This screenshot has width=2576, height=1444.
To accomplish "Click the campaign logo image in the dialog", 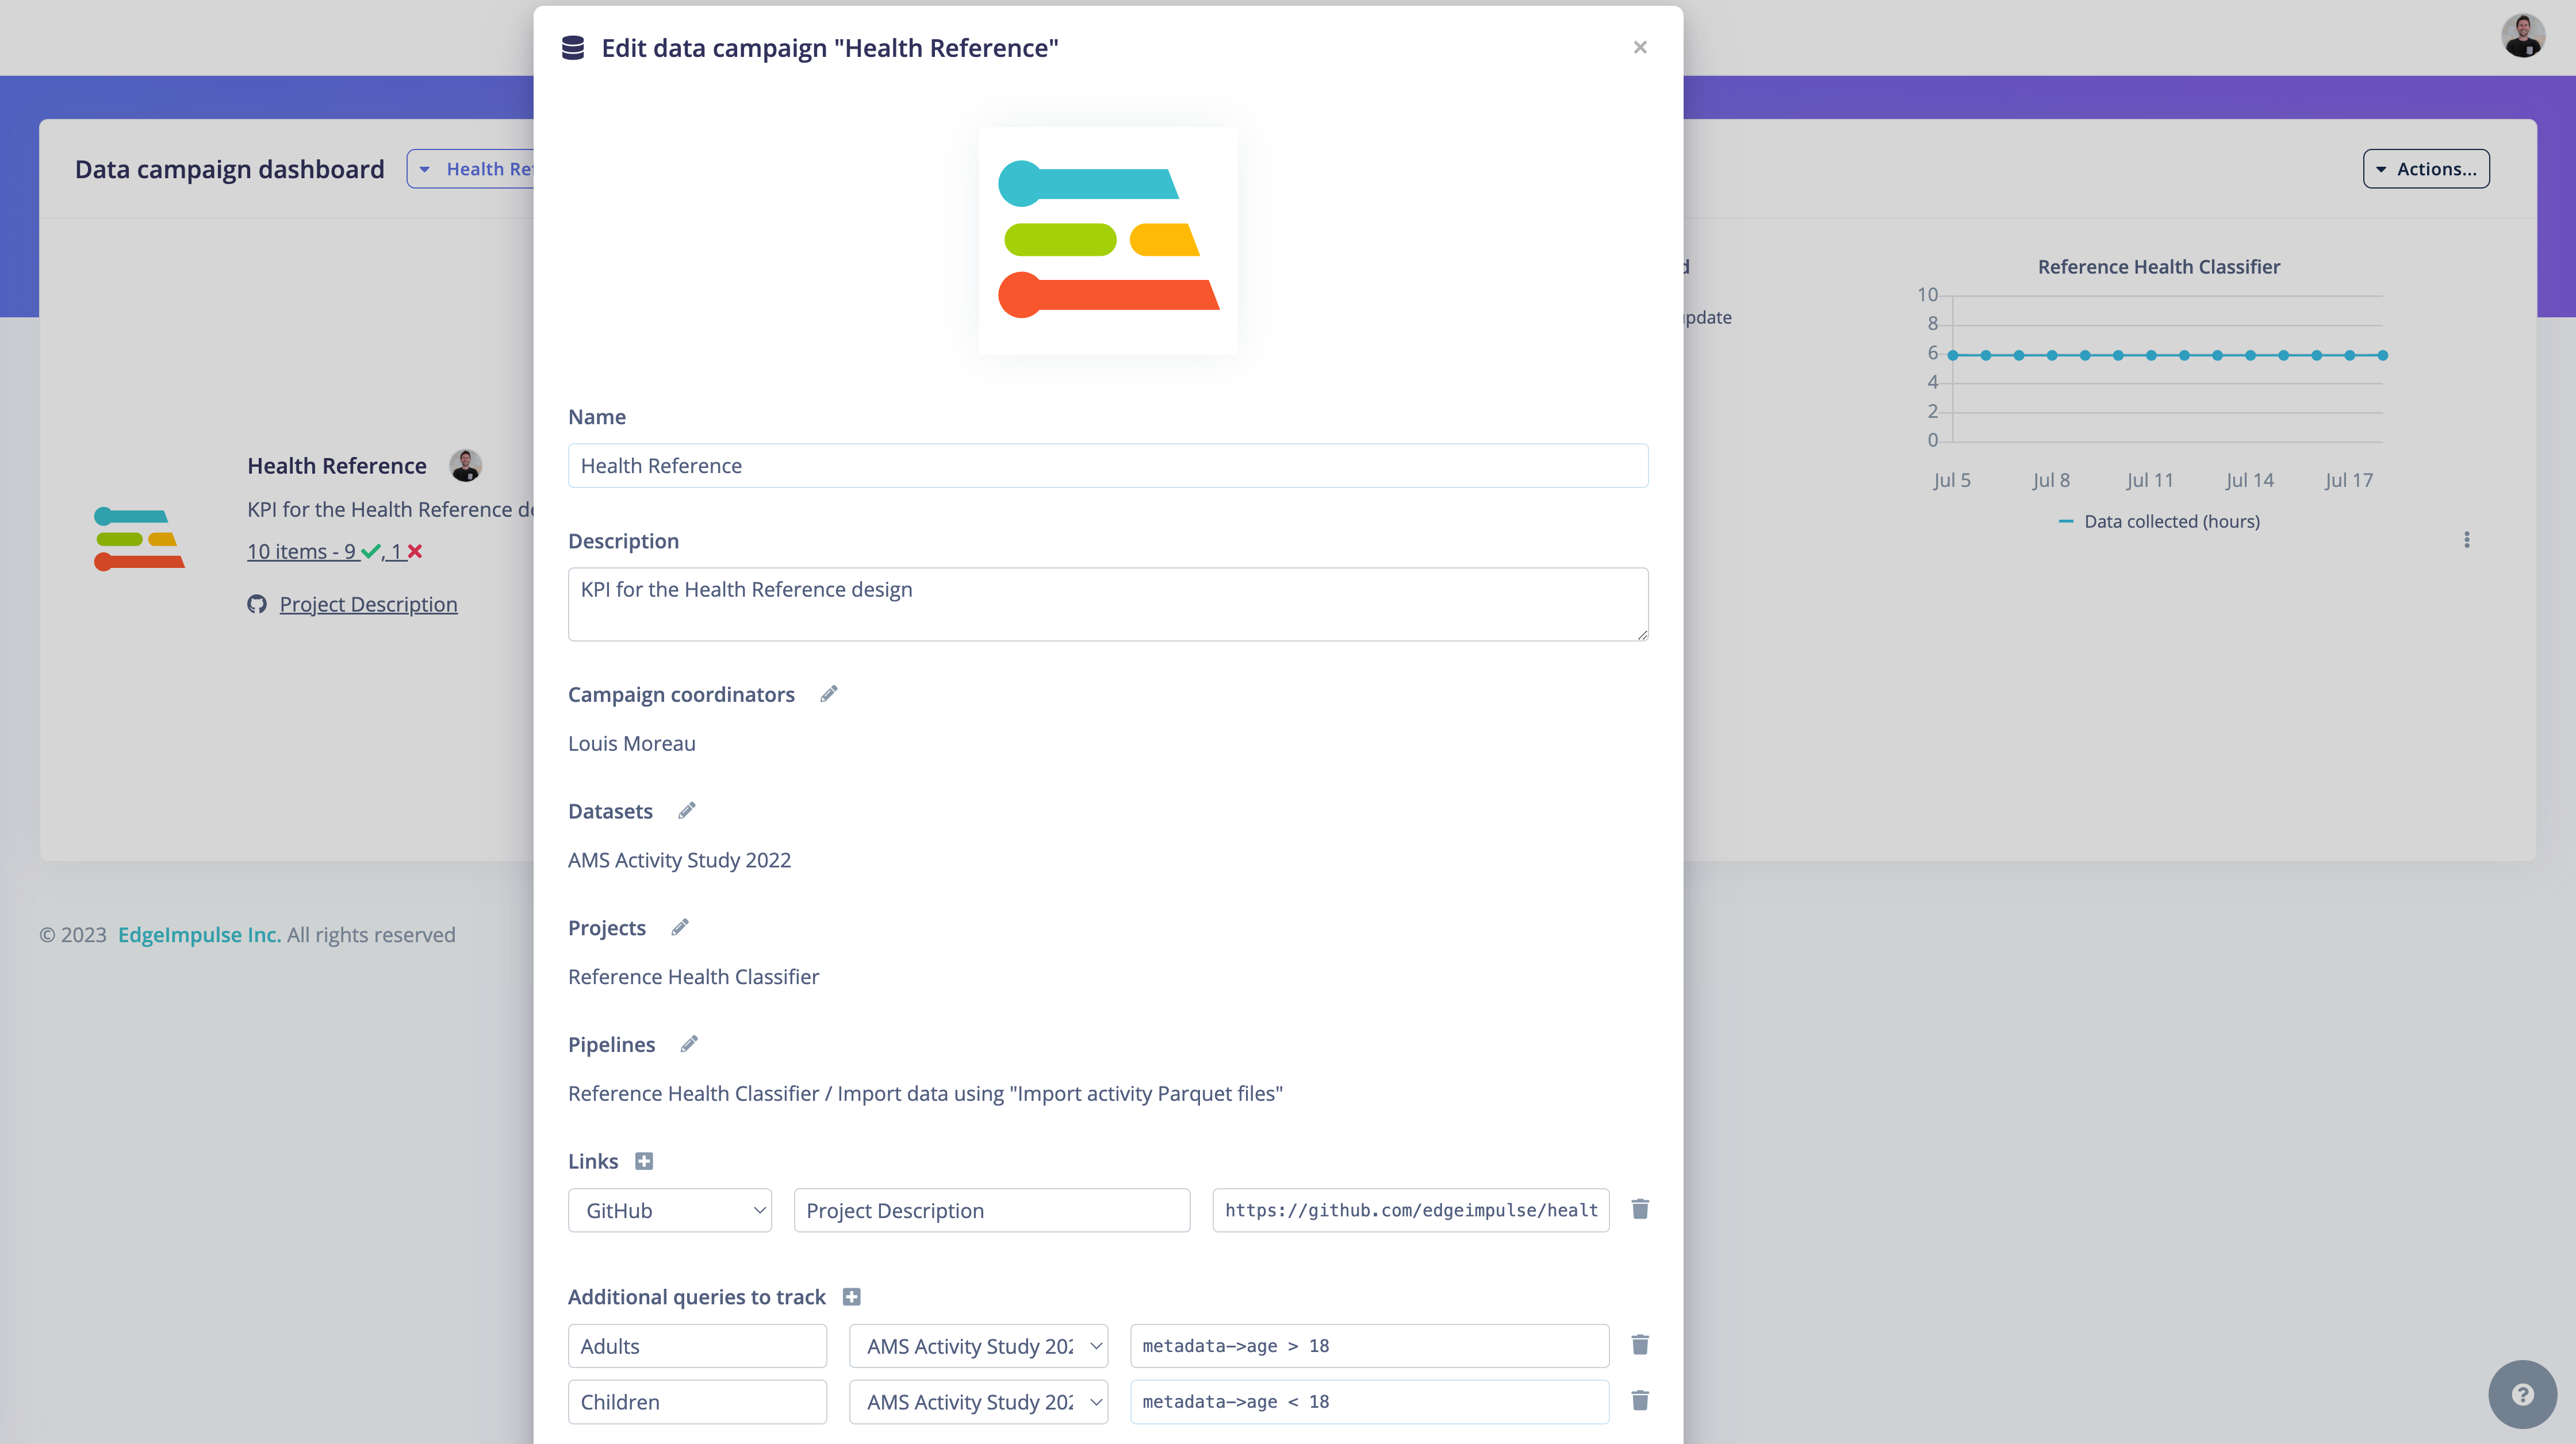I will [1108, 240].
